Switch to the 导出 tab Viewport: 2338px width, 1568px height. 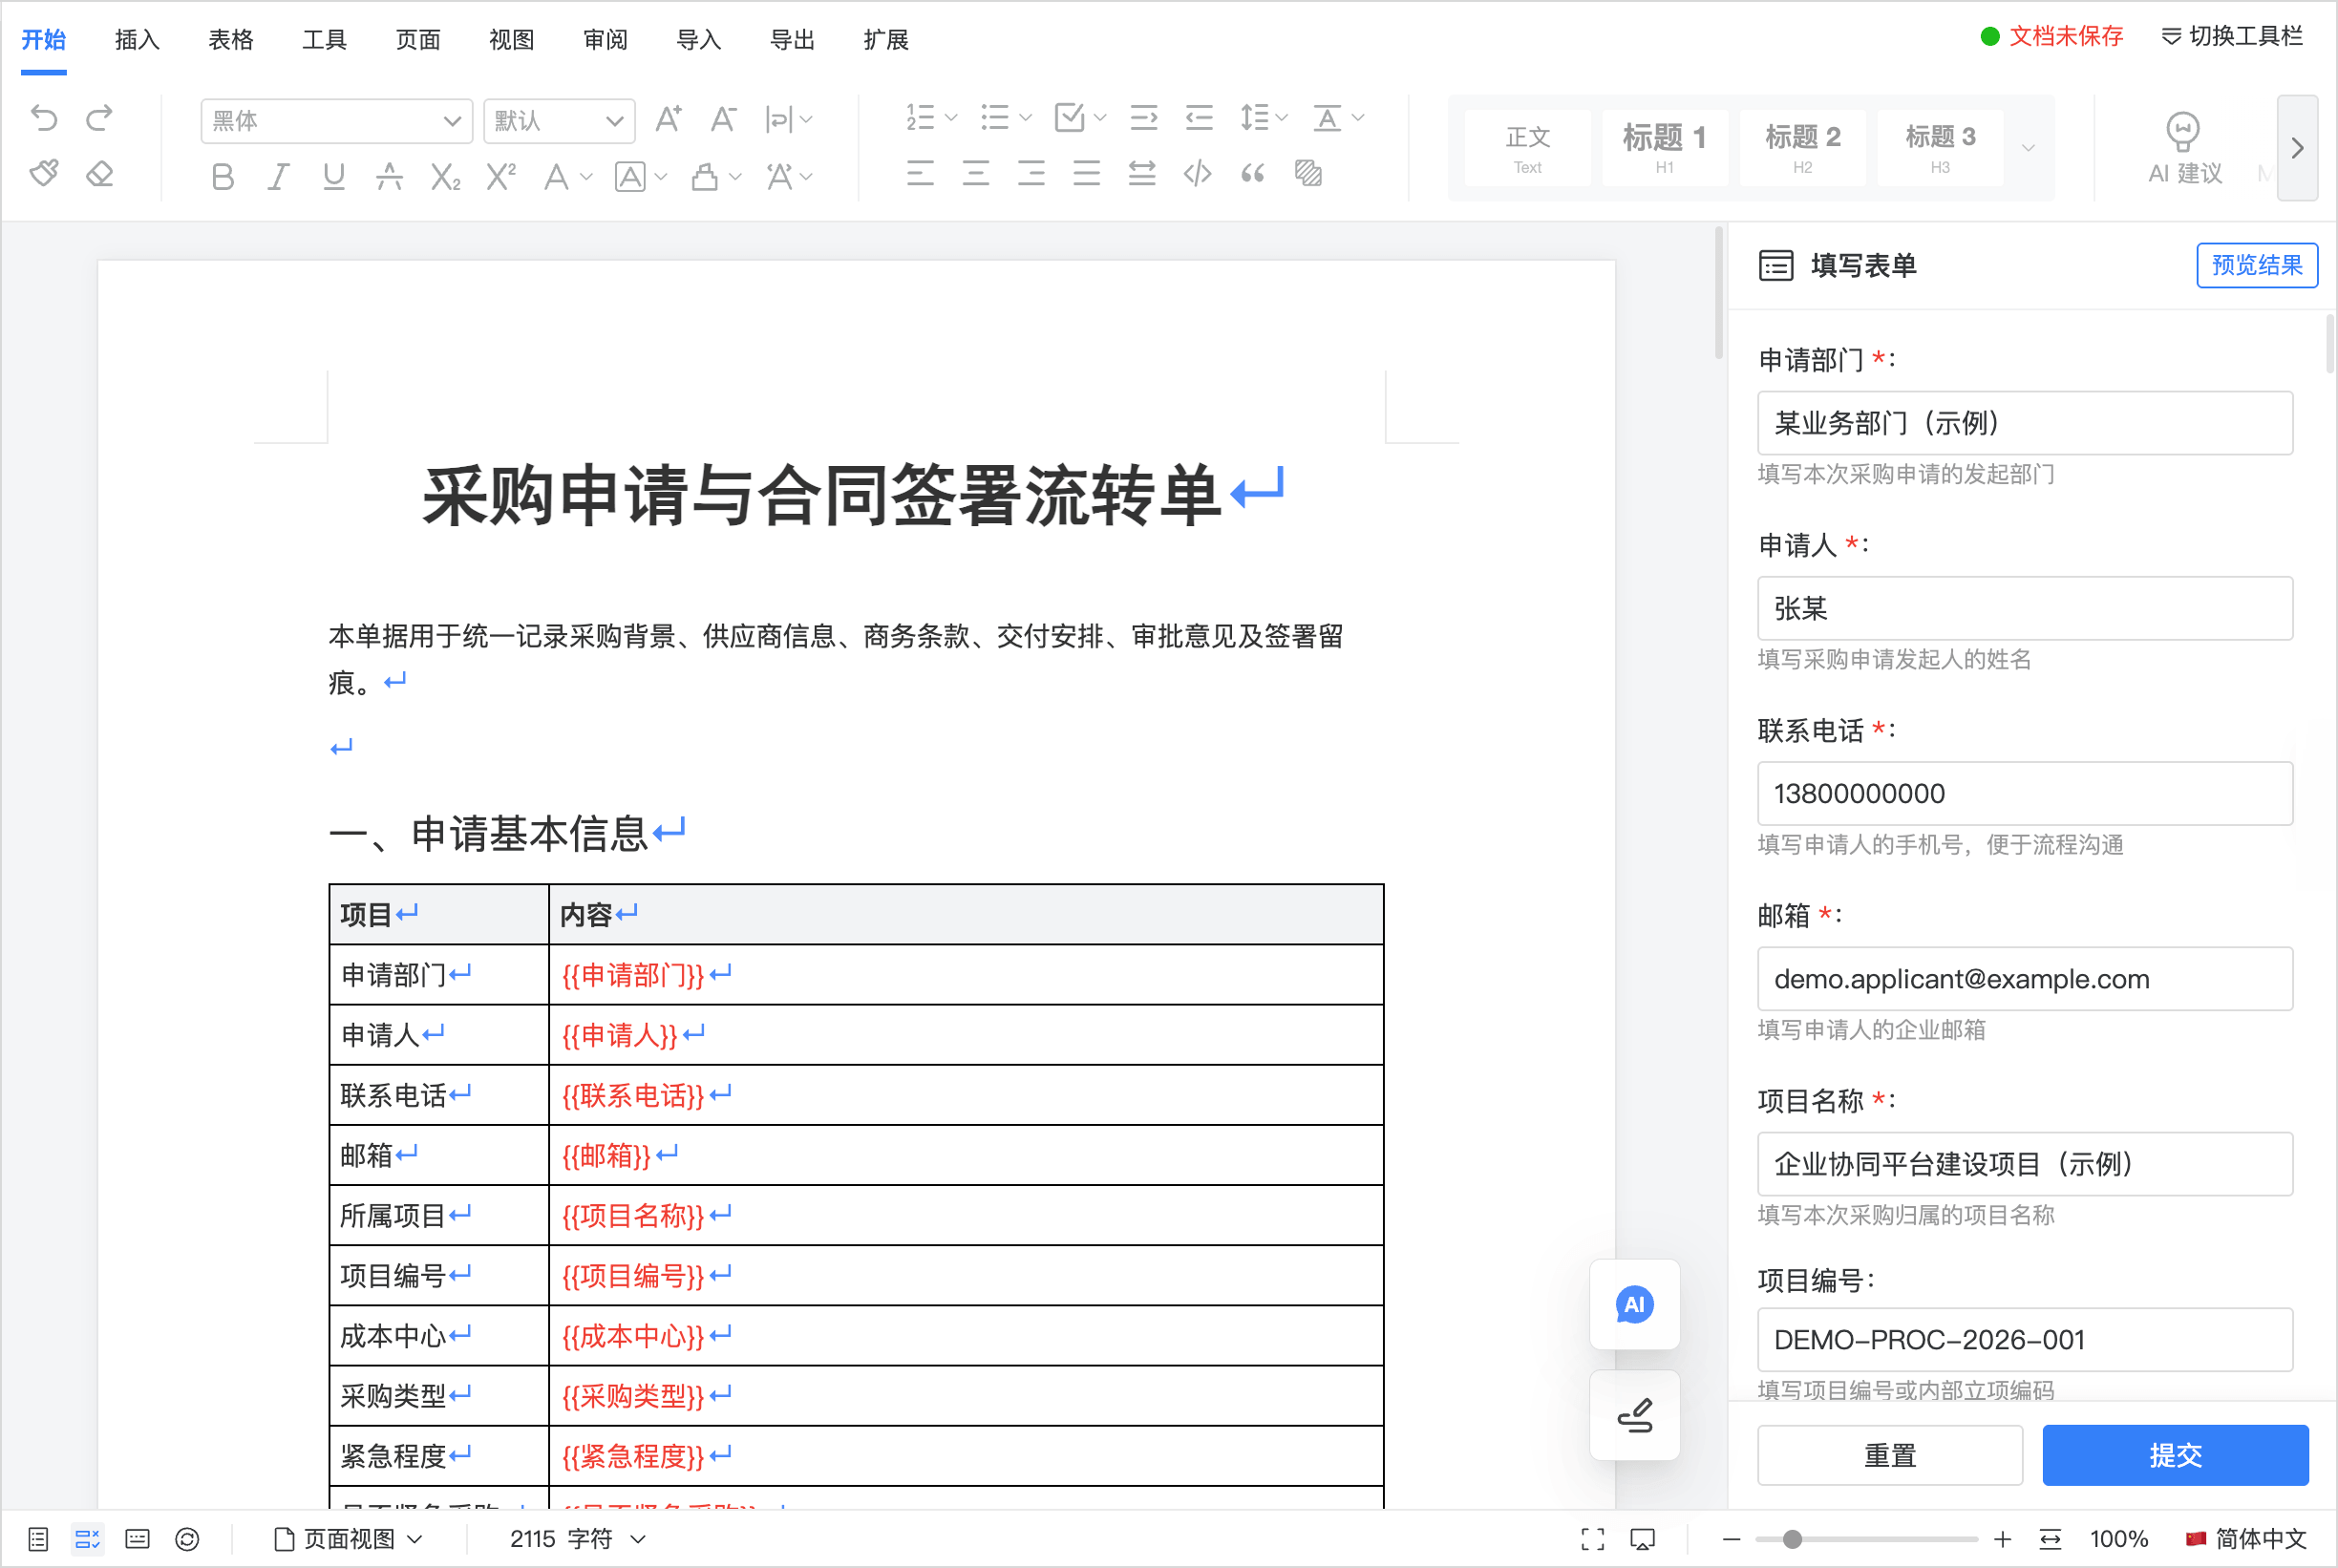click(x=792, y=39)
